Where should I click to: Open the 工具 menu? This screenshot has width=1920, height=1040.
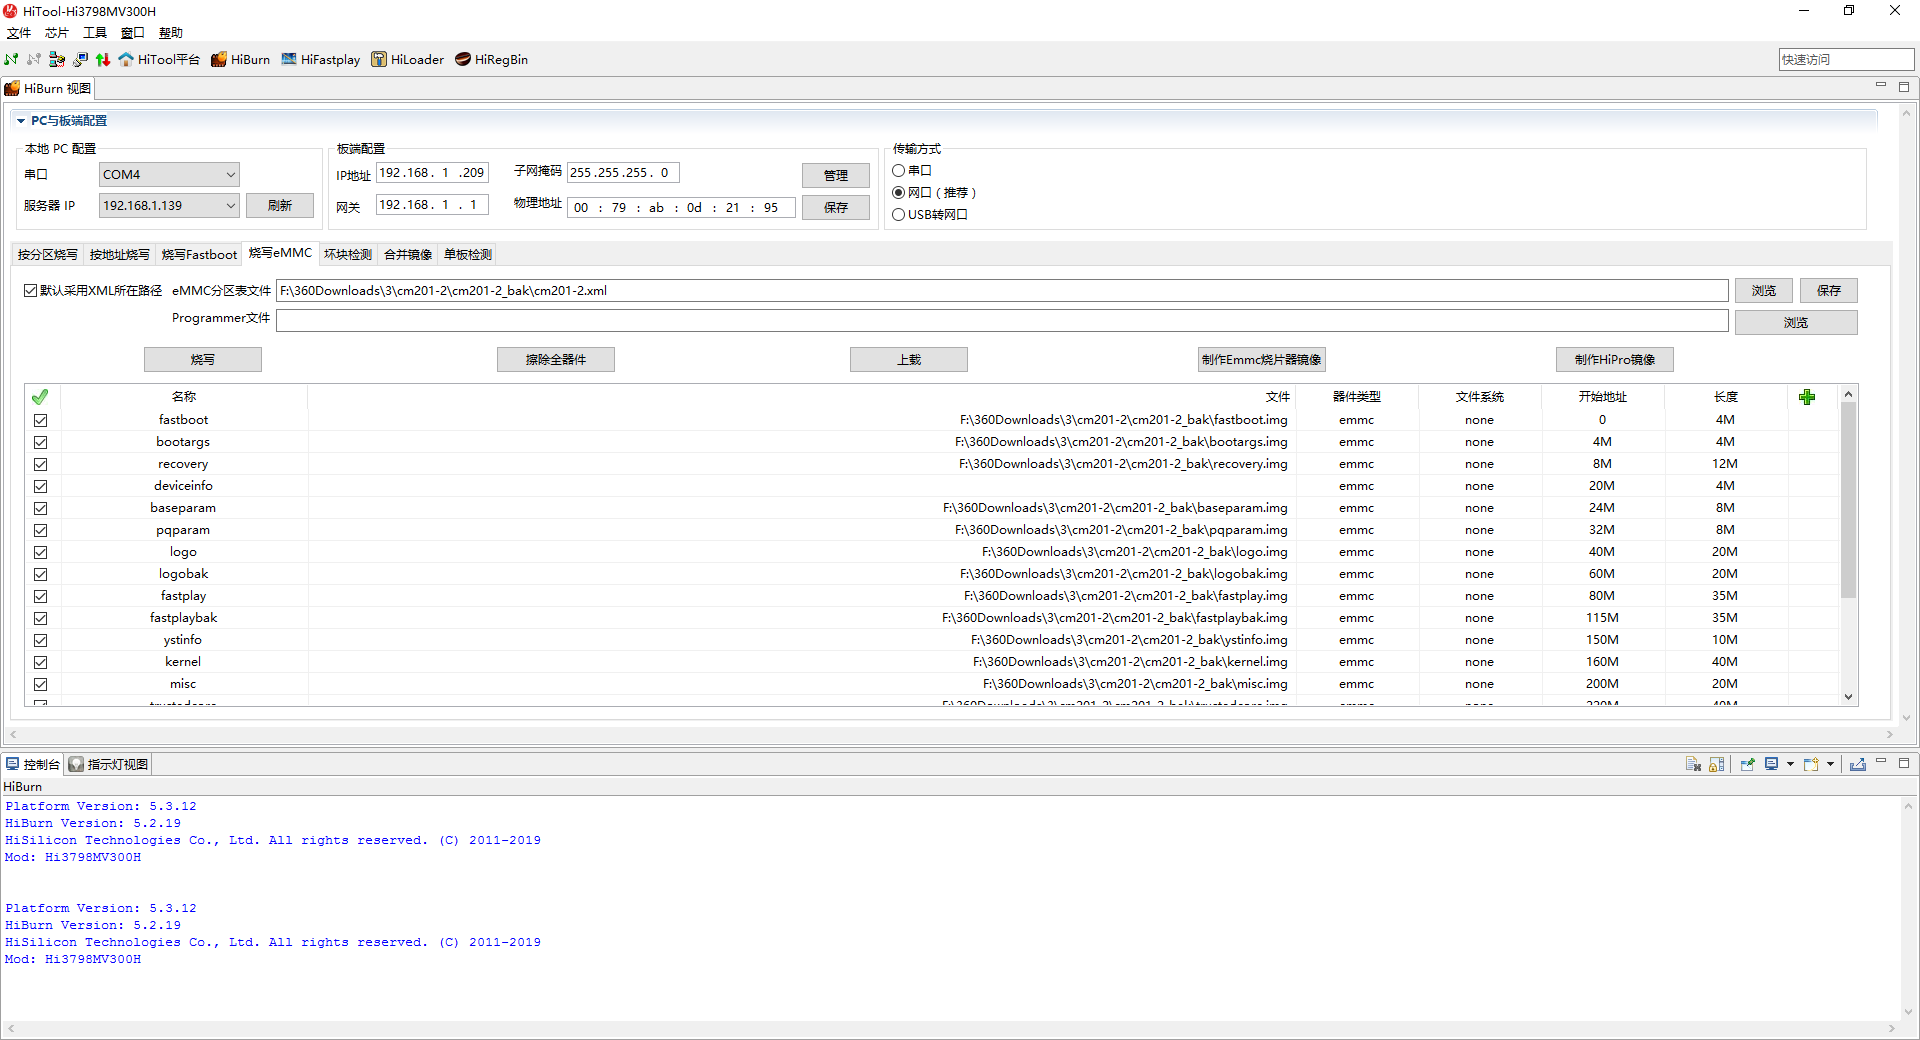(95, 33)
